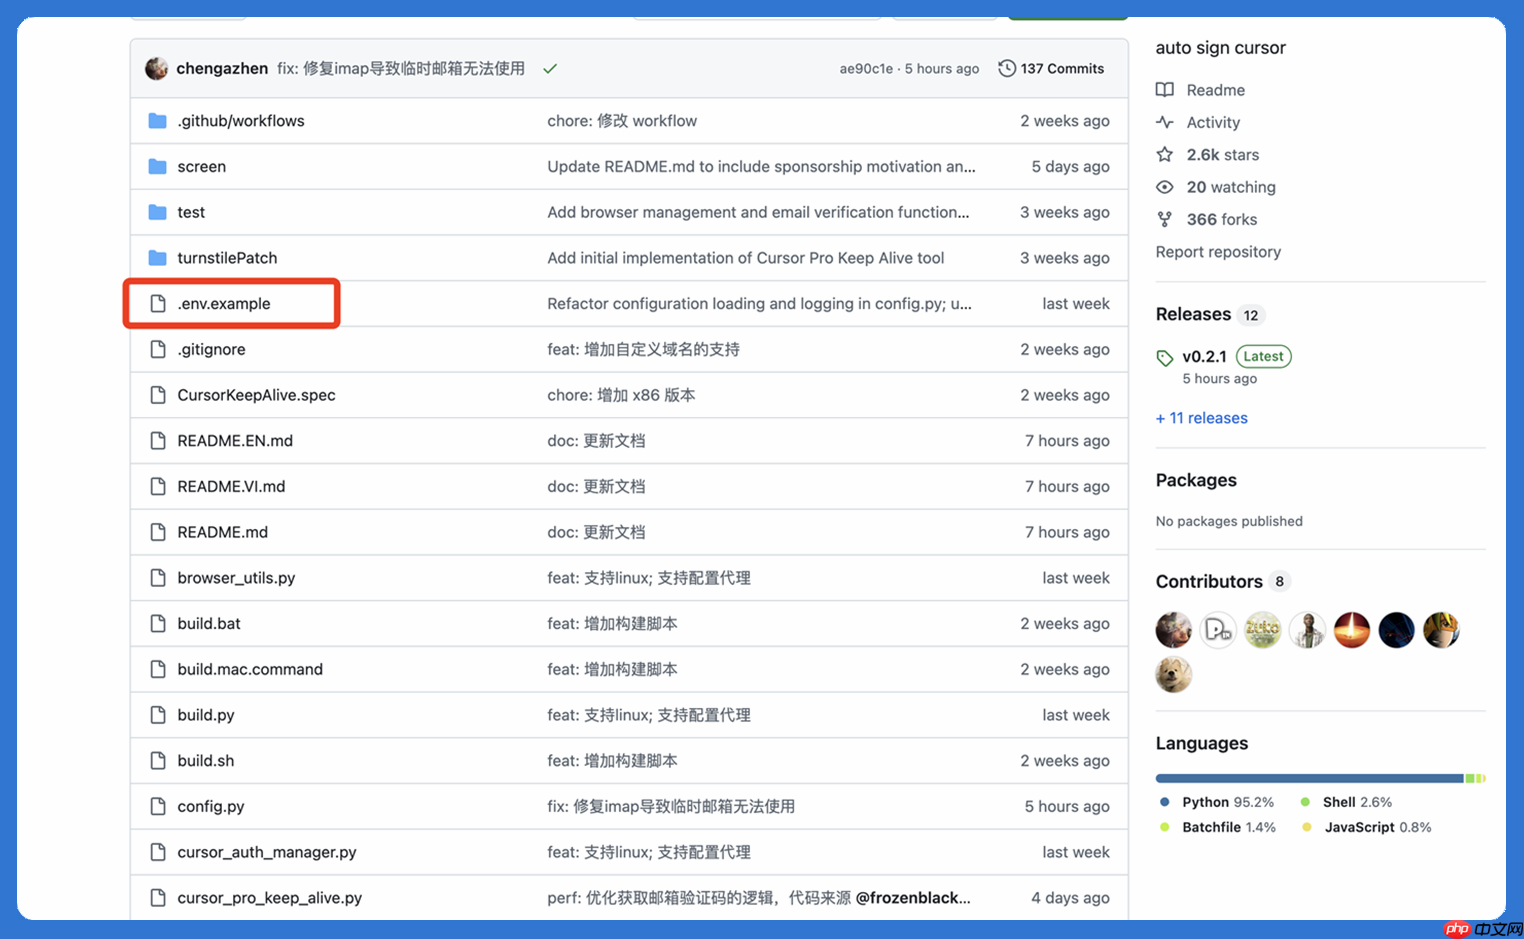The image size is (1524, 939).
Task: Click the Shell 2.6% language entry
Action: (1346, 802)
